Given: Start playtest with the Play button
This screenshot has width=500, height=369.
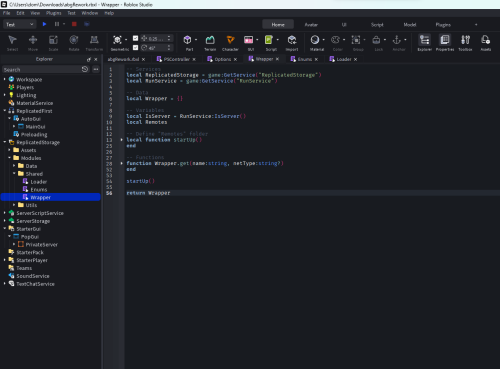Looking at the screenshot, I should 44,24.
